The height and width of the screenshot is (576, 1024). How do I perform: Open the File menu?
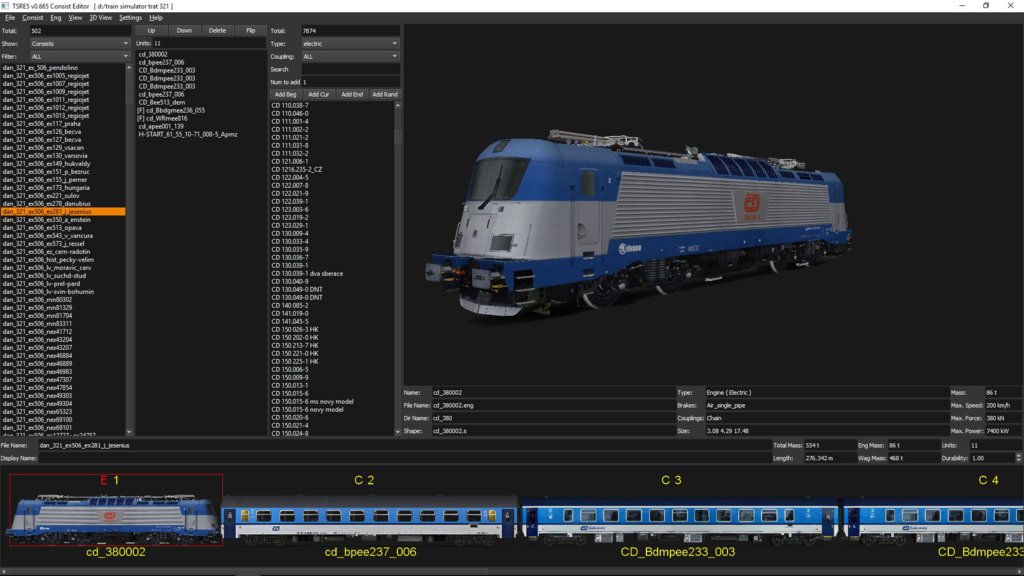pyautogui.click(x=10, y=17)
